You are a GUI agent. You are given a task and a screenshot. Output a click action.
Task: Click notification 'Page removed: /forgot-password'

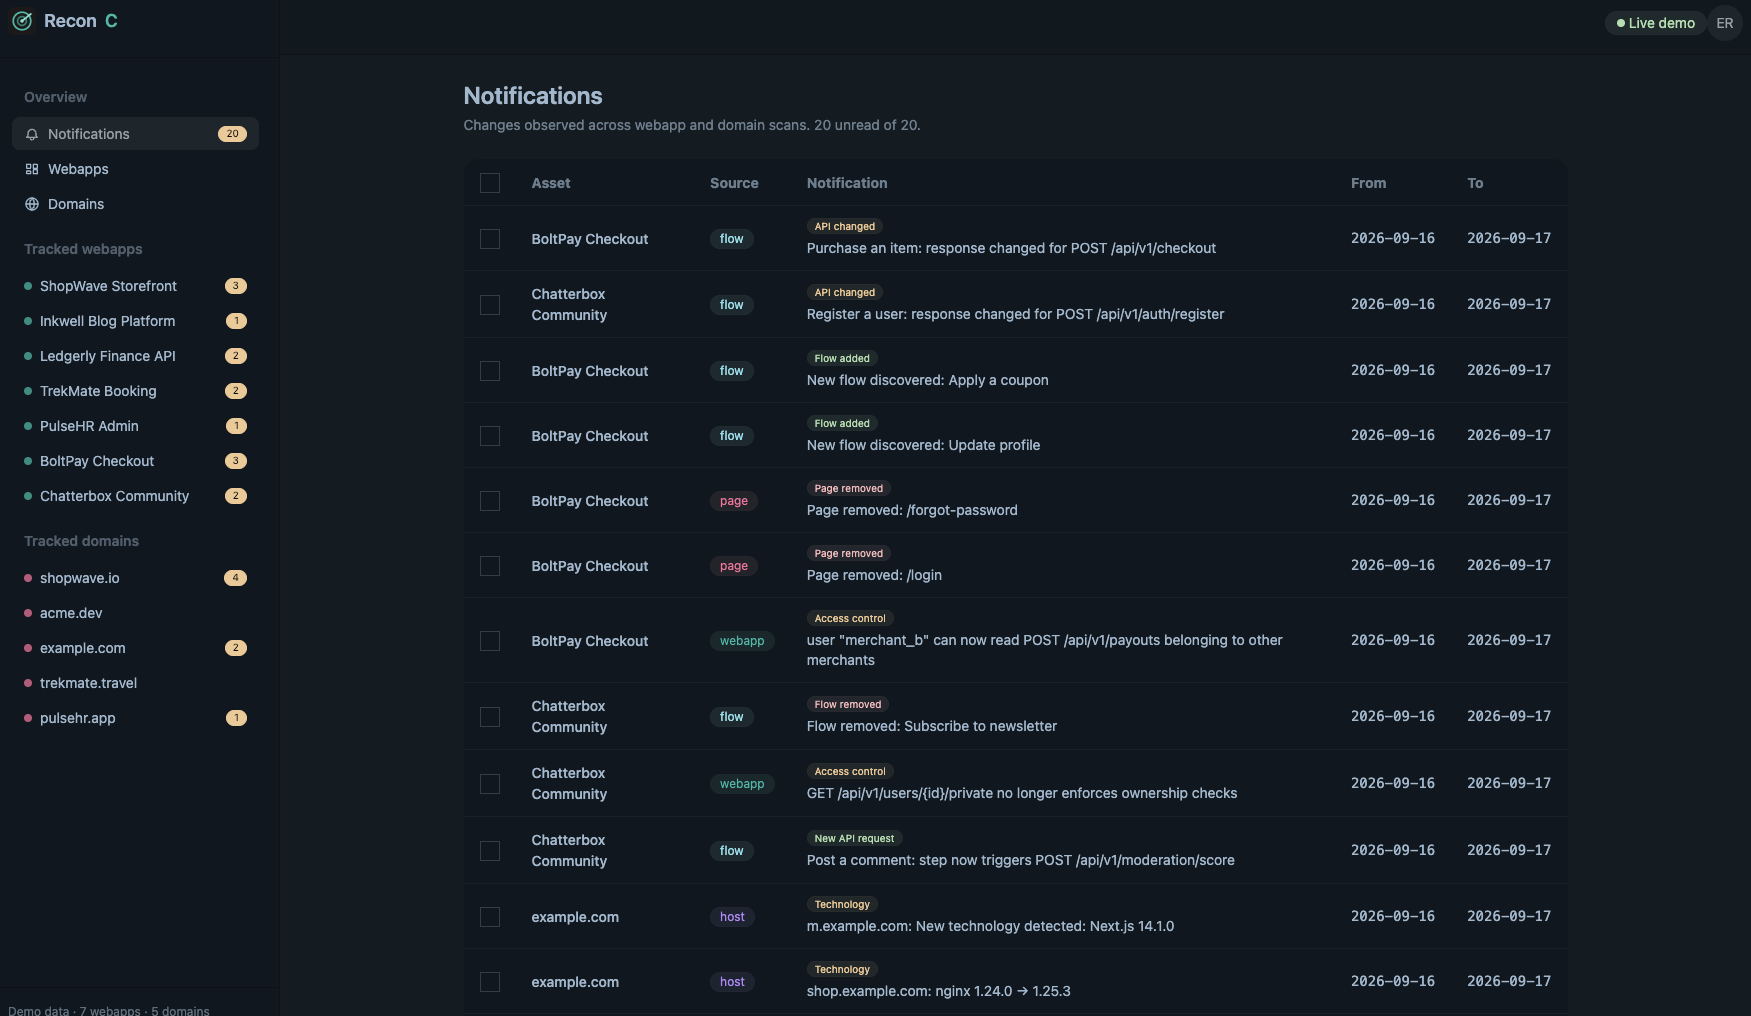tap(912, 510)
